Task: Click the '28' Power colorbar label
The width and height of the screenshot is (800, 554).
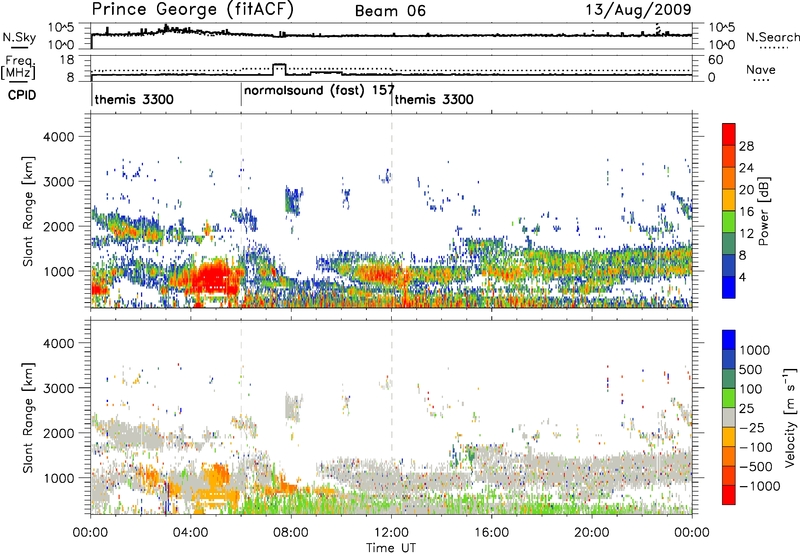Action: [x=746, y=146]
